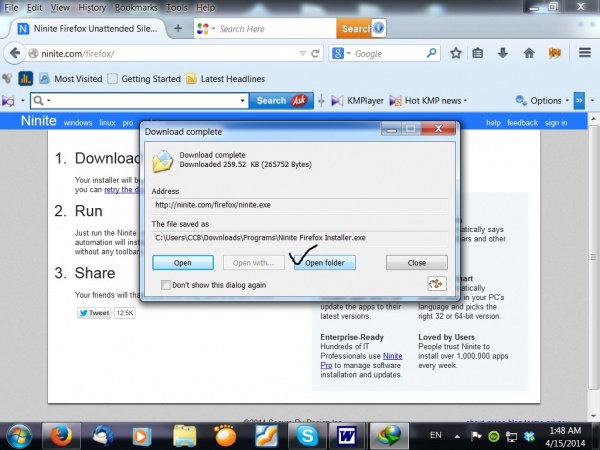Screen dimensions: 600x450
Task: Expand the toolbar overflow chevron
Action: click(579, 101)
